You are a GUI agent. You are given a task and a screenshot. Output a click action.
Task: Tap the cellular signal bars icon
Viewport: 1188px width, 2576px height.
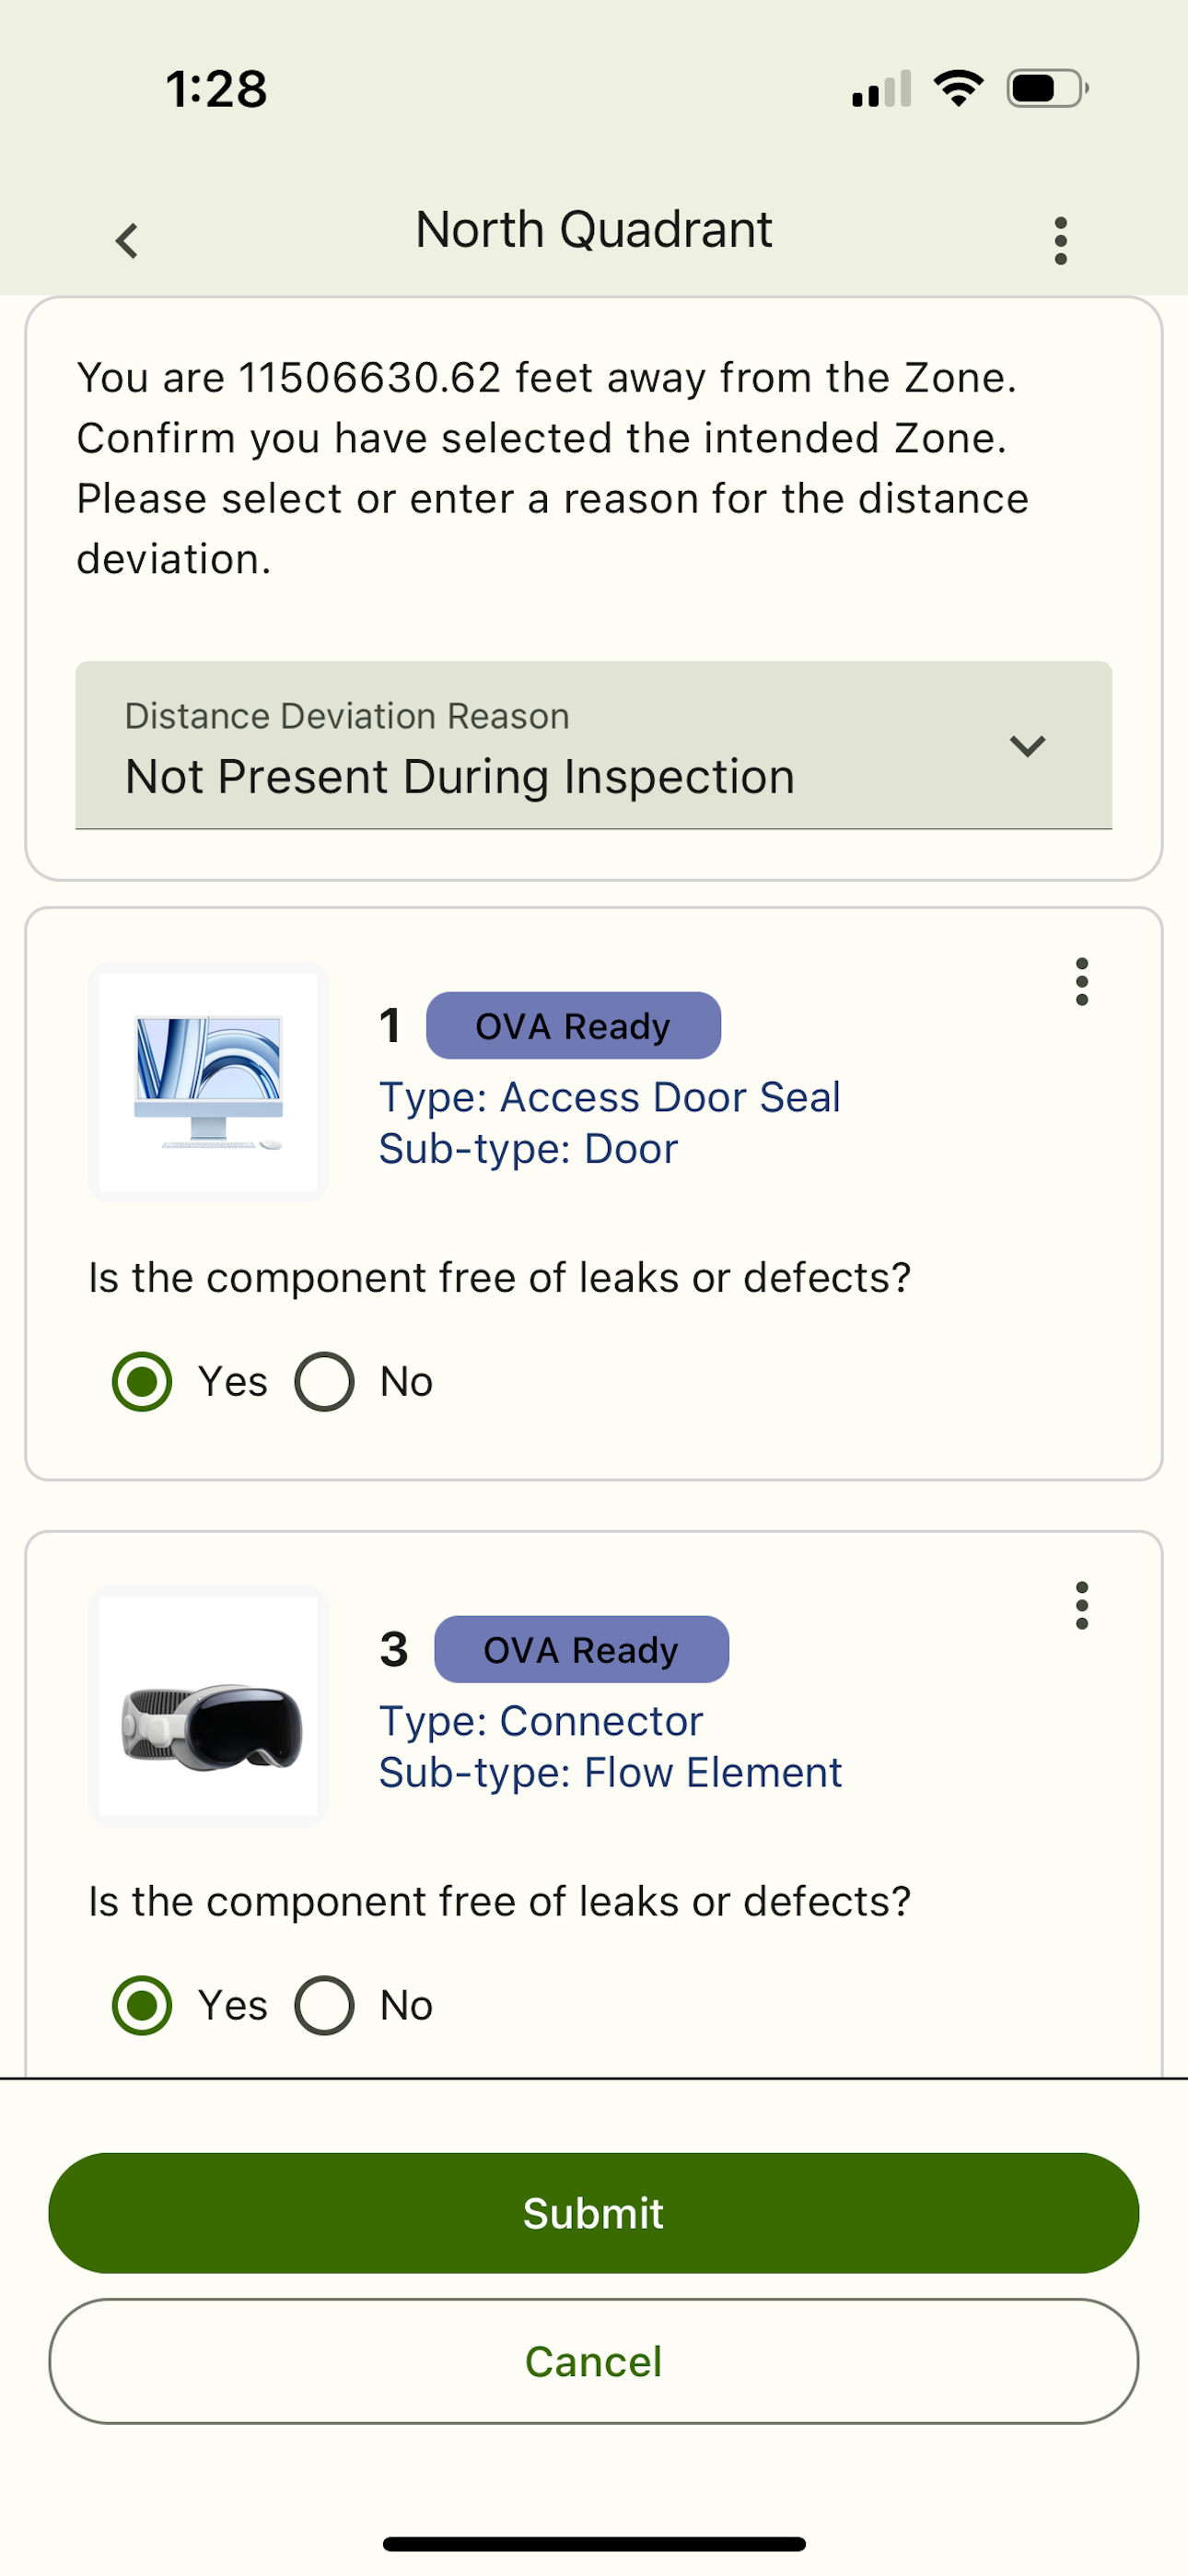click(x=881, y=89)
